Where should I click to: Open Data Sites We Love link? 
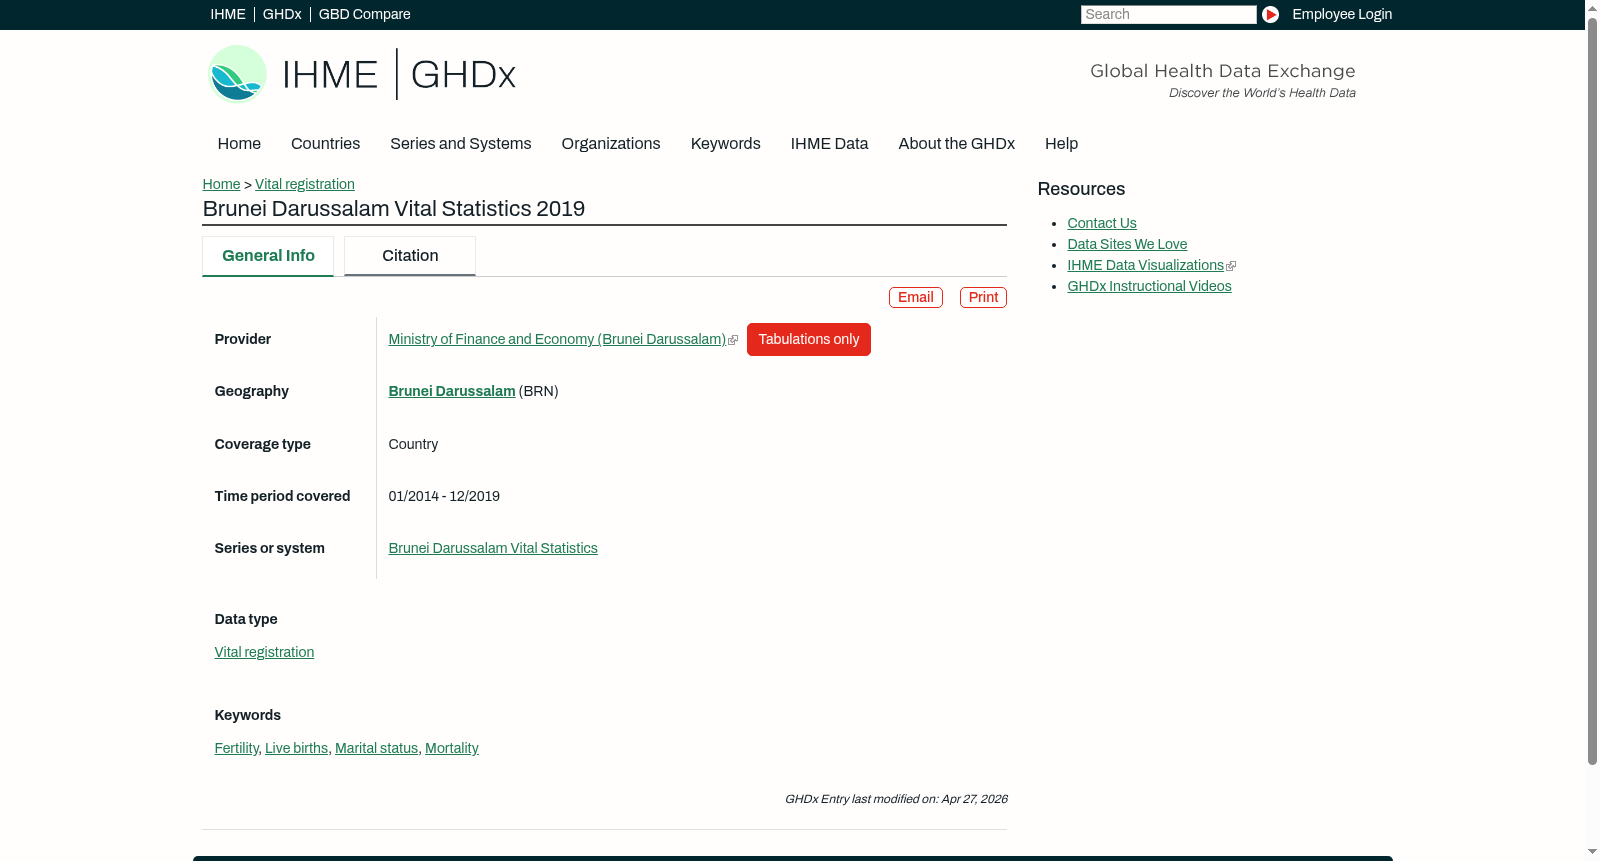click(x=1127, y=245)
